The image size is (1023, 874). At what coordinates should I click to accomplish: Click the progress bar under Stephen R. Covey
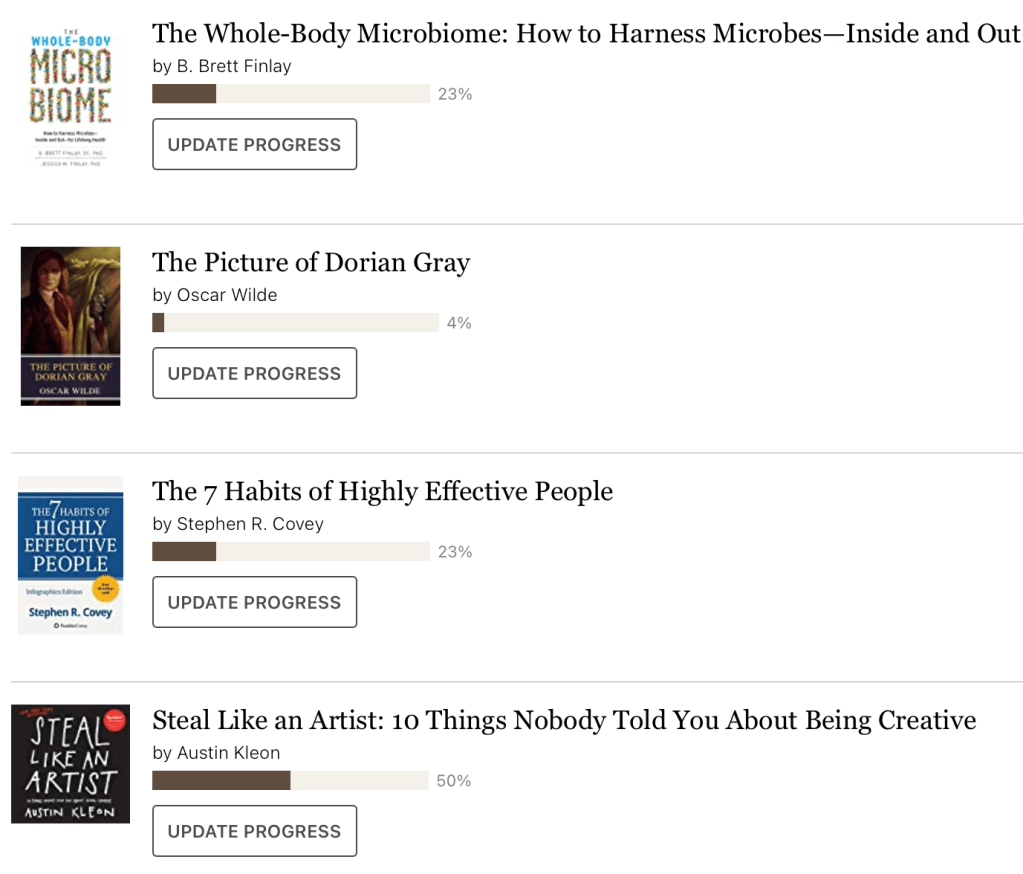point(290,552)
